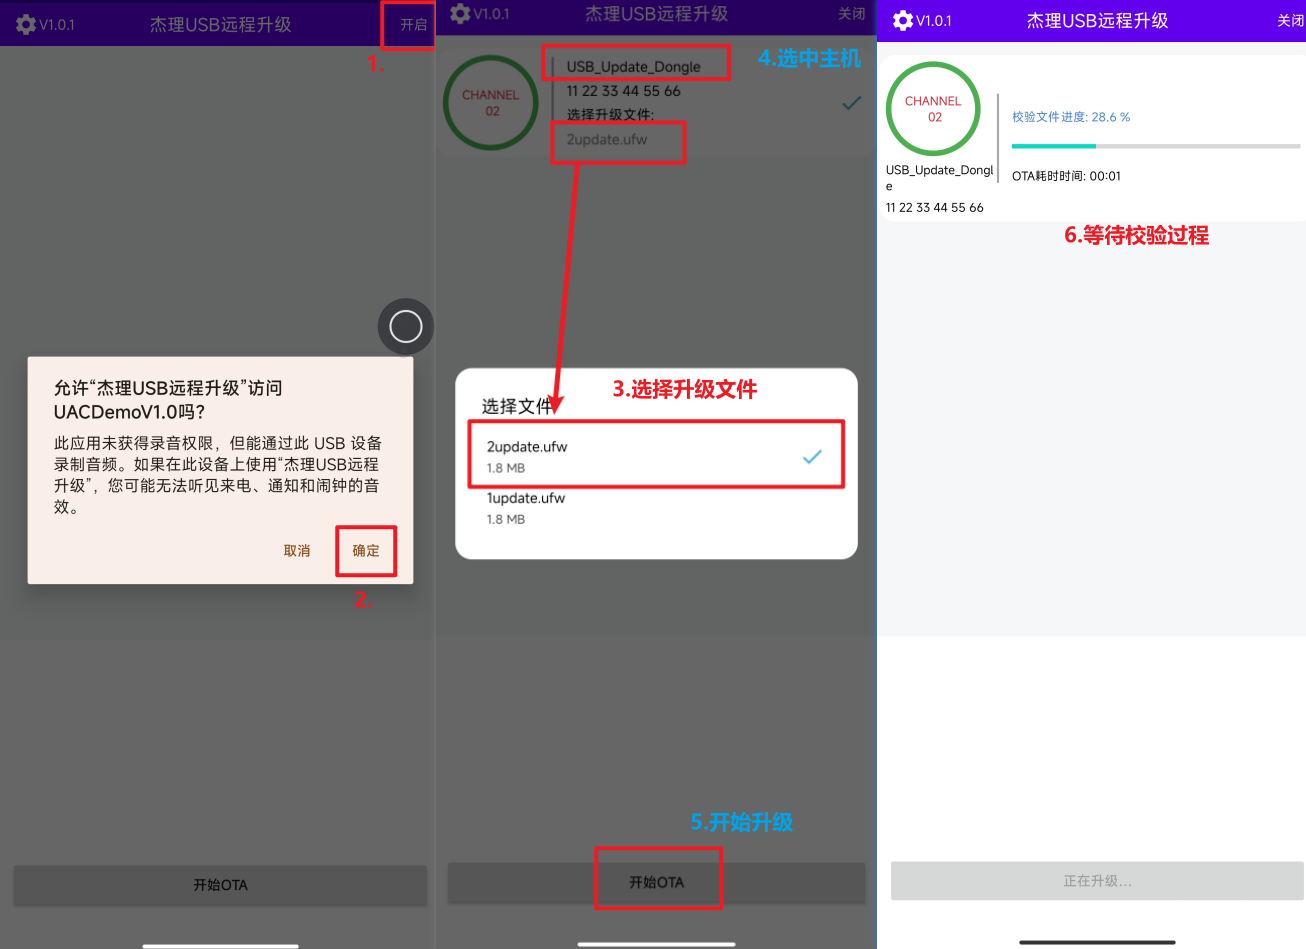Toggle checkmark next to USB_Update_Dongle host
This screenshot has width=1306, height=949.
pyautogui.click(x=851, y=103)
